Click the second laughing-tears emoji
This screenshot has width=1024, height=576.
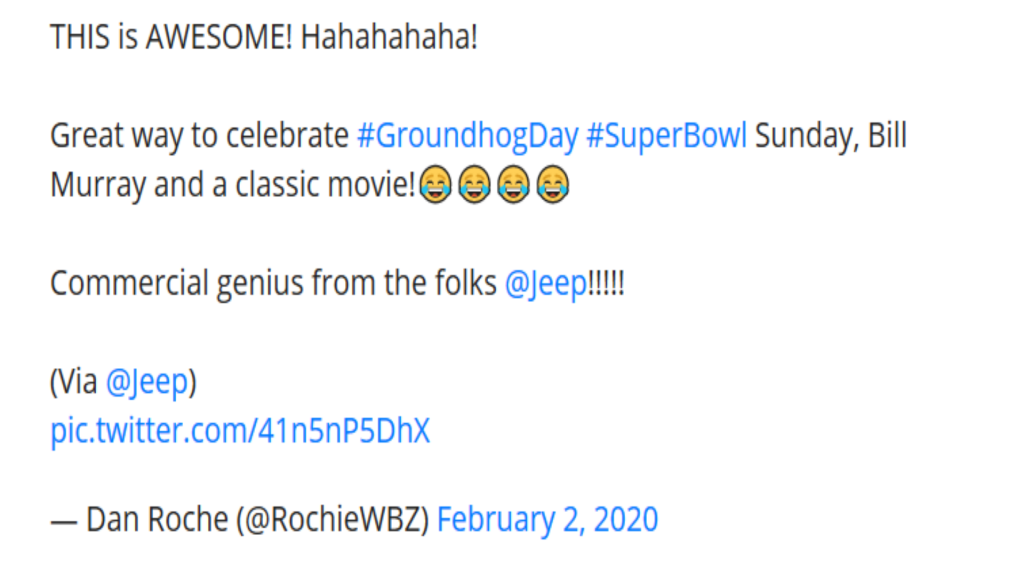[x=474, y=185]
